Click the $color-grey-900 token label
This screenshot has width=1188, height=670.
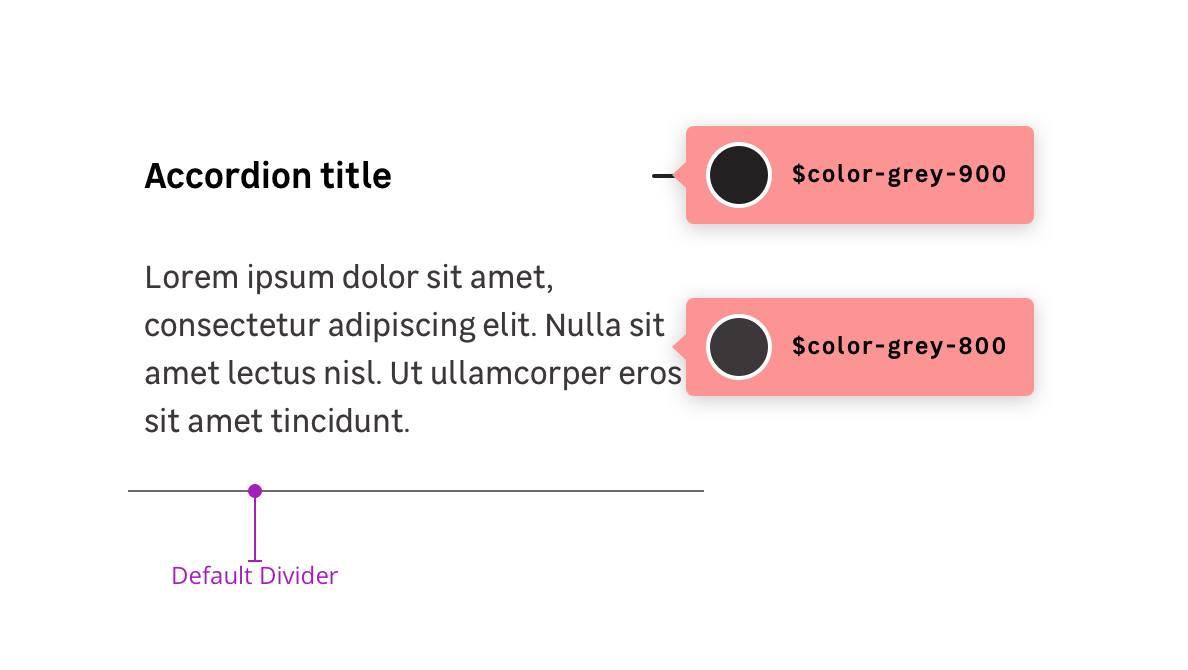coord(898,175)
